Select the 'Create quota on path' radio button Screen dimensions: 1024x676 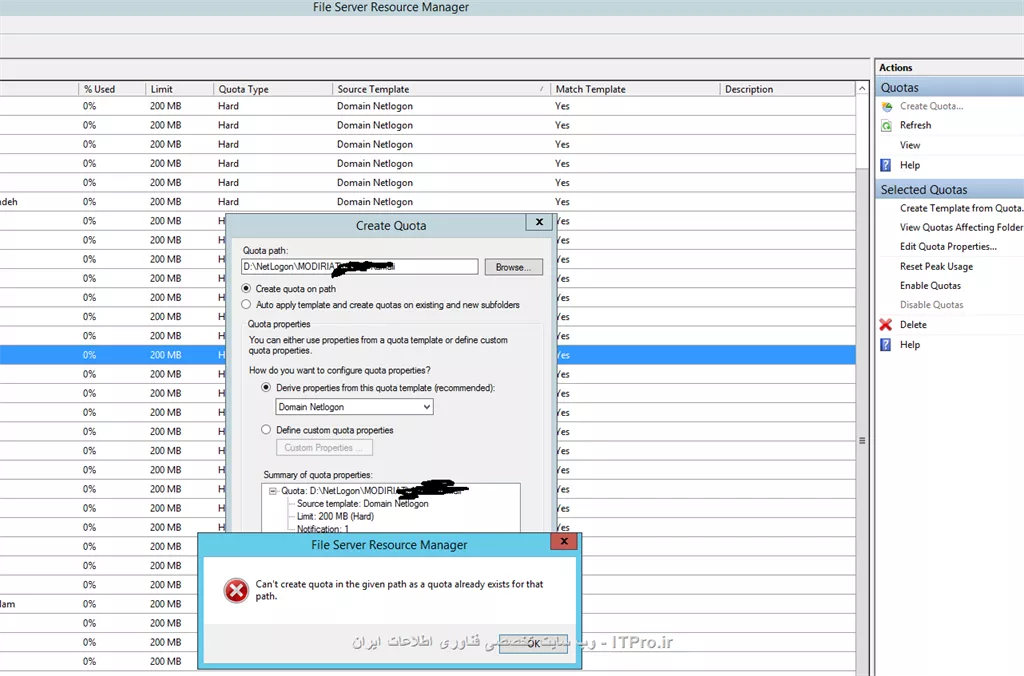[x=246, y=288]
